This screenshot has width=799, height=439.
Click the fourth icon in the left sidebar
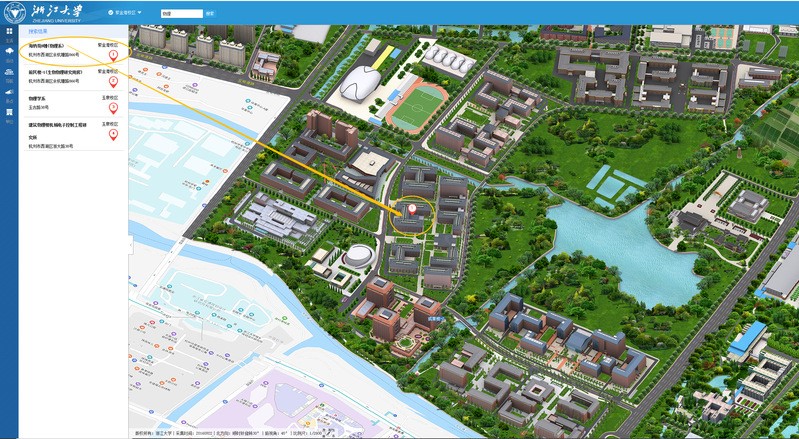tap(9, 91)
